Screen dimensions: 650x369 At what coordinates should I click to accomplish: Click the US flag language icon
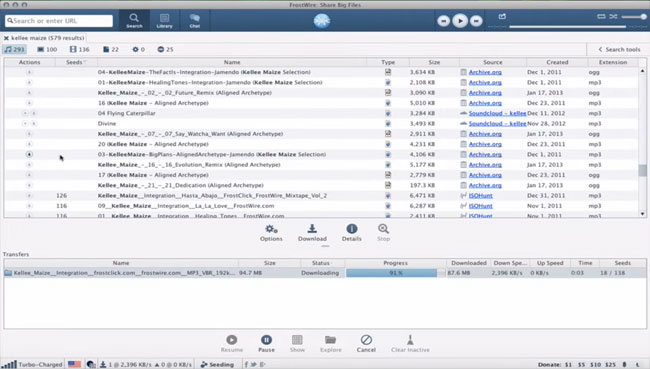tap(75, 364)
